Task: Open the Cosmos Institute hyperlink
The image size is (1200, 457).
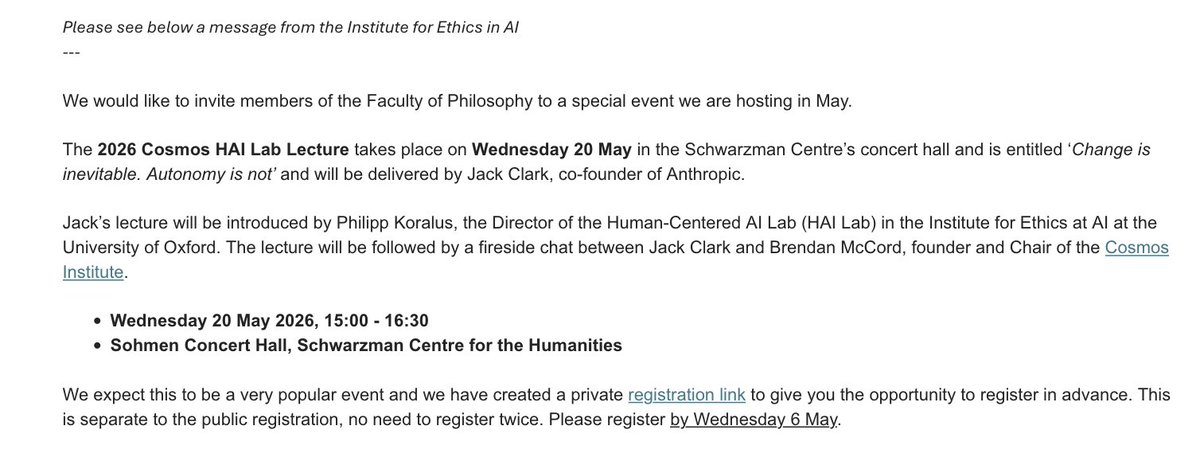Action: click(1136, 259)
